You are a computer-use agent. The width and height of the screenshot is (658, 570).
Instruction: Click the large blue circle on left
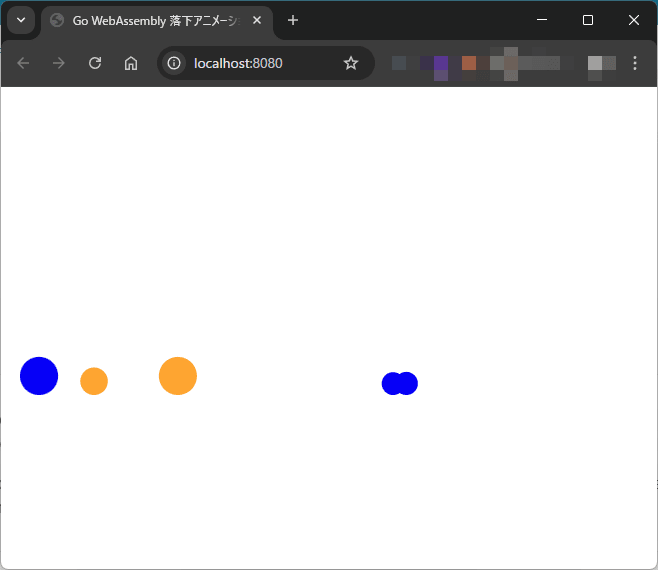point(39,376)
